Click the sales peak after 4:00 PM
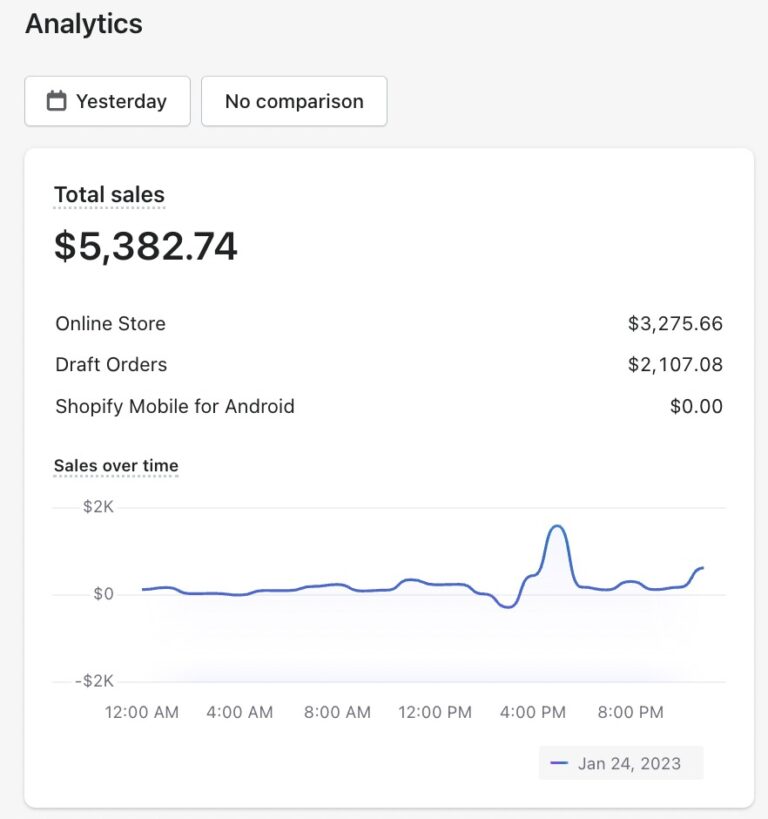 (557, 526)
